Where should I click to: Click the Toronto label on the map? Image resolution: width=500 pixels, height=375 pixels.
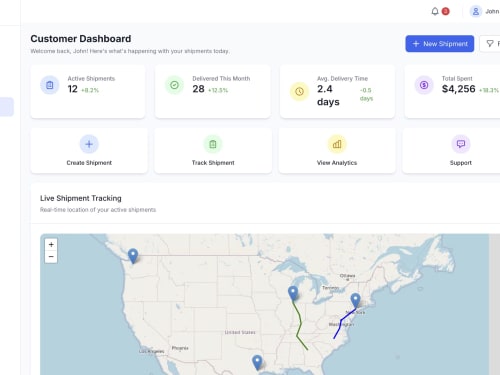click(x=330, y=288)
